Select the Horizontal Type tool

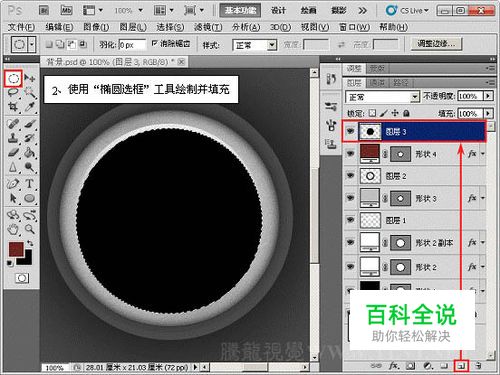click(x=30, y=184)
